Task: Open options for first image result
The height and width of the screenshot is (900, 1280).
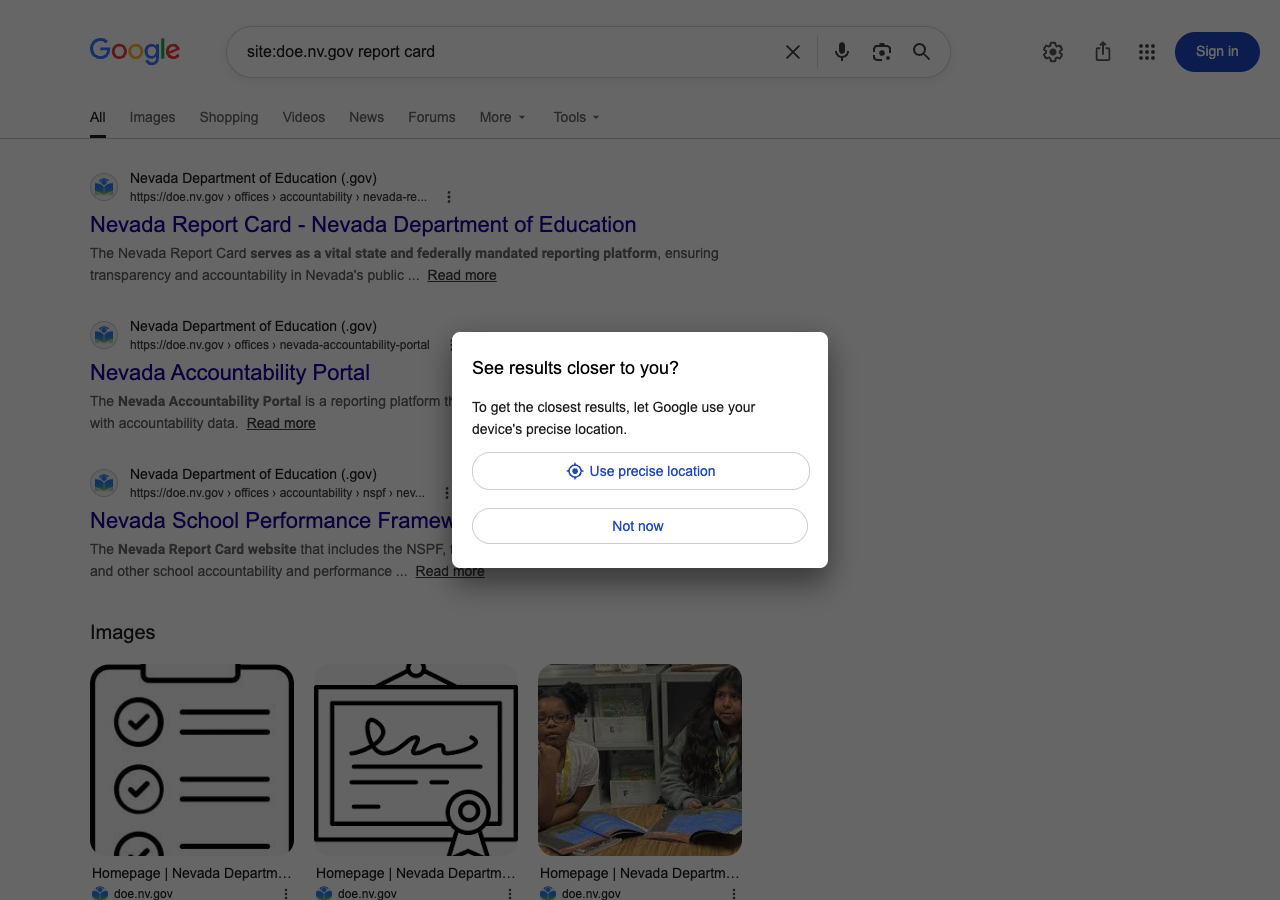Action: pyautogui.click(x=286, y=894)
